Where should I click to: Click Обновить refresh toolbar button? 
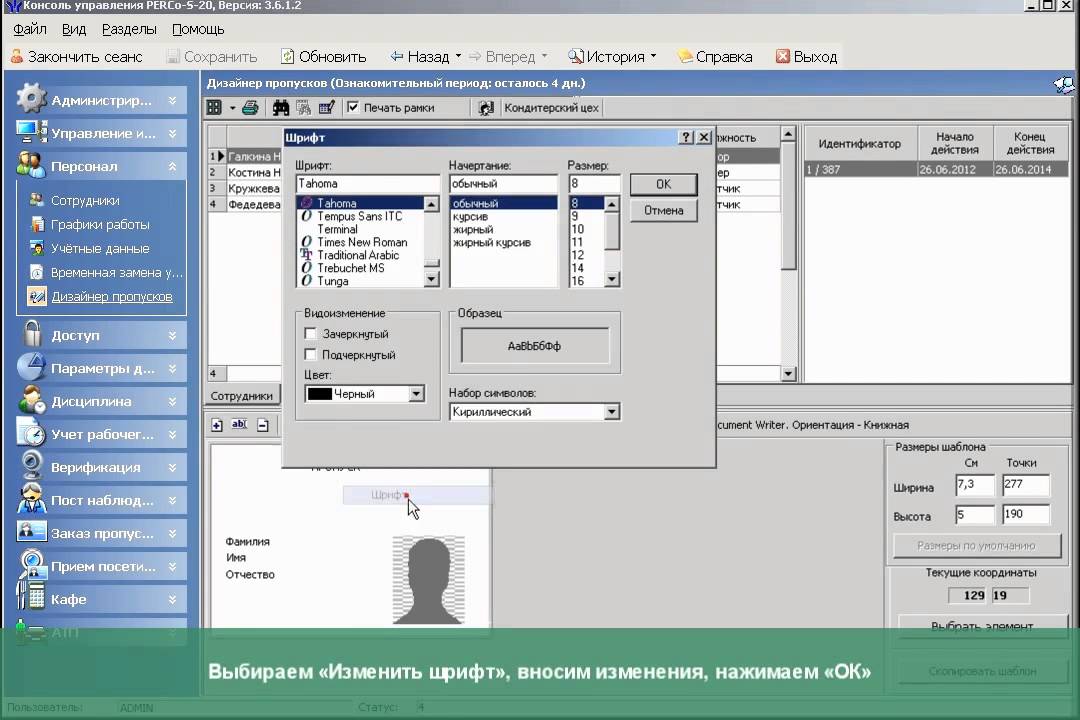[x=324, y=56]
